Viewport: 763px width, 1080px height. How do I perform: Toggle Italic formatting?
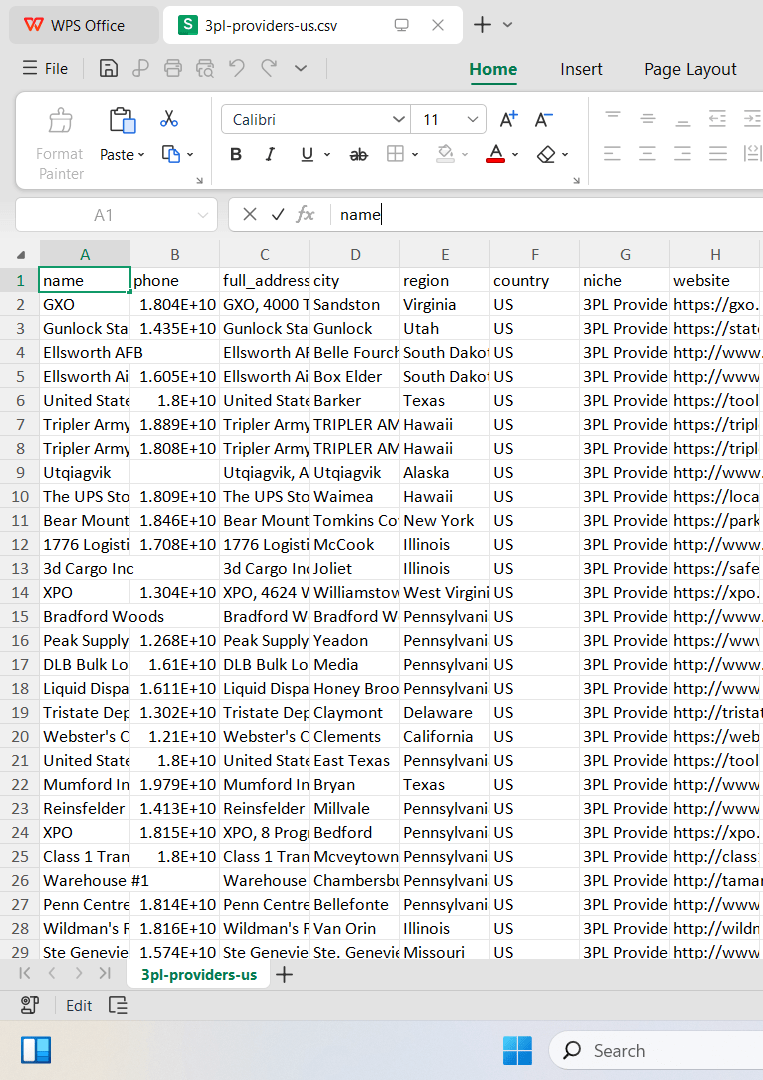tap(270, 154)
